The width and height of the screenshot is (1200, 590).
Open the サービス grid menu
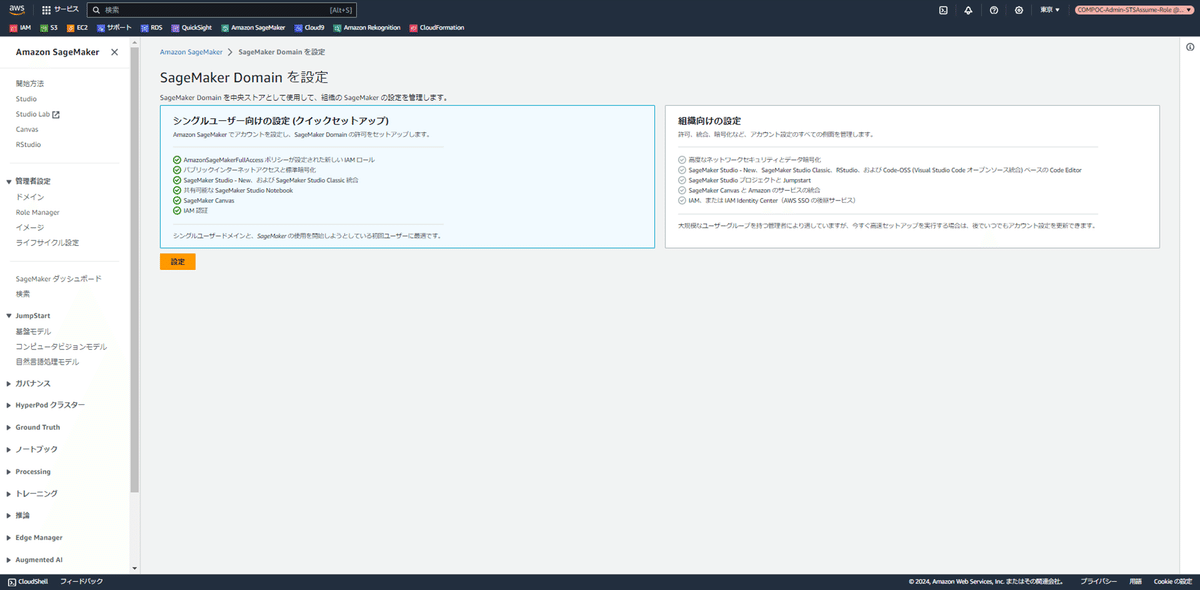coord(60,10)
